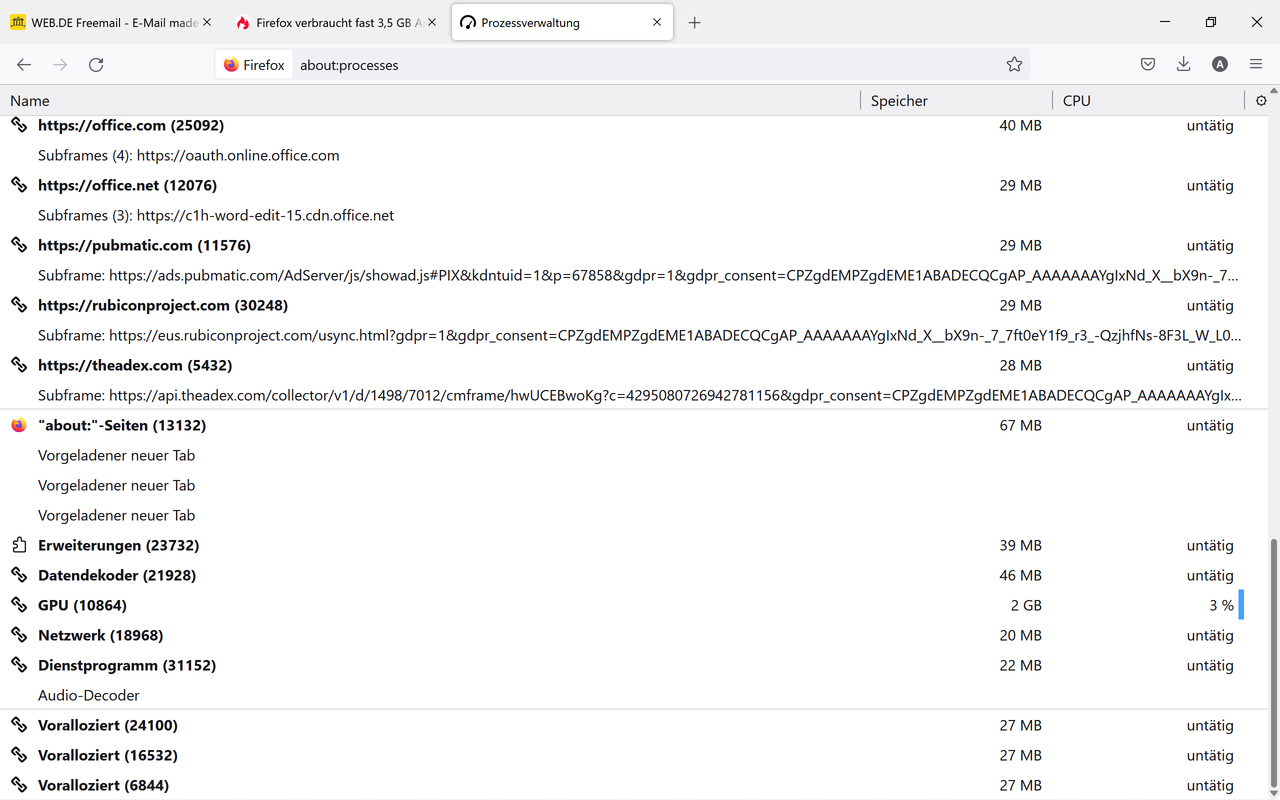This screenshot has width=1280, height=800.
Task: Click the Datendekoder process icon
Action: 19,575
